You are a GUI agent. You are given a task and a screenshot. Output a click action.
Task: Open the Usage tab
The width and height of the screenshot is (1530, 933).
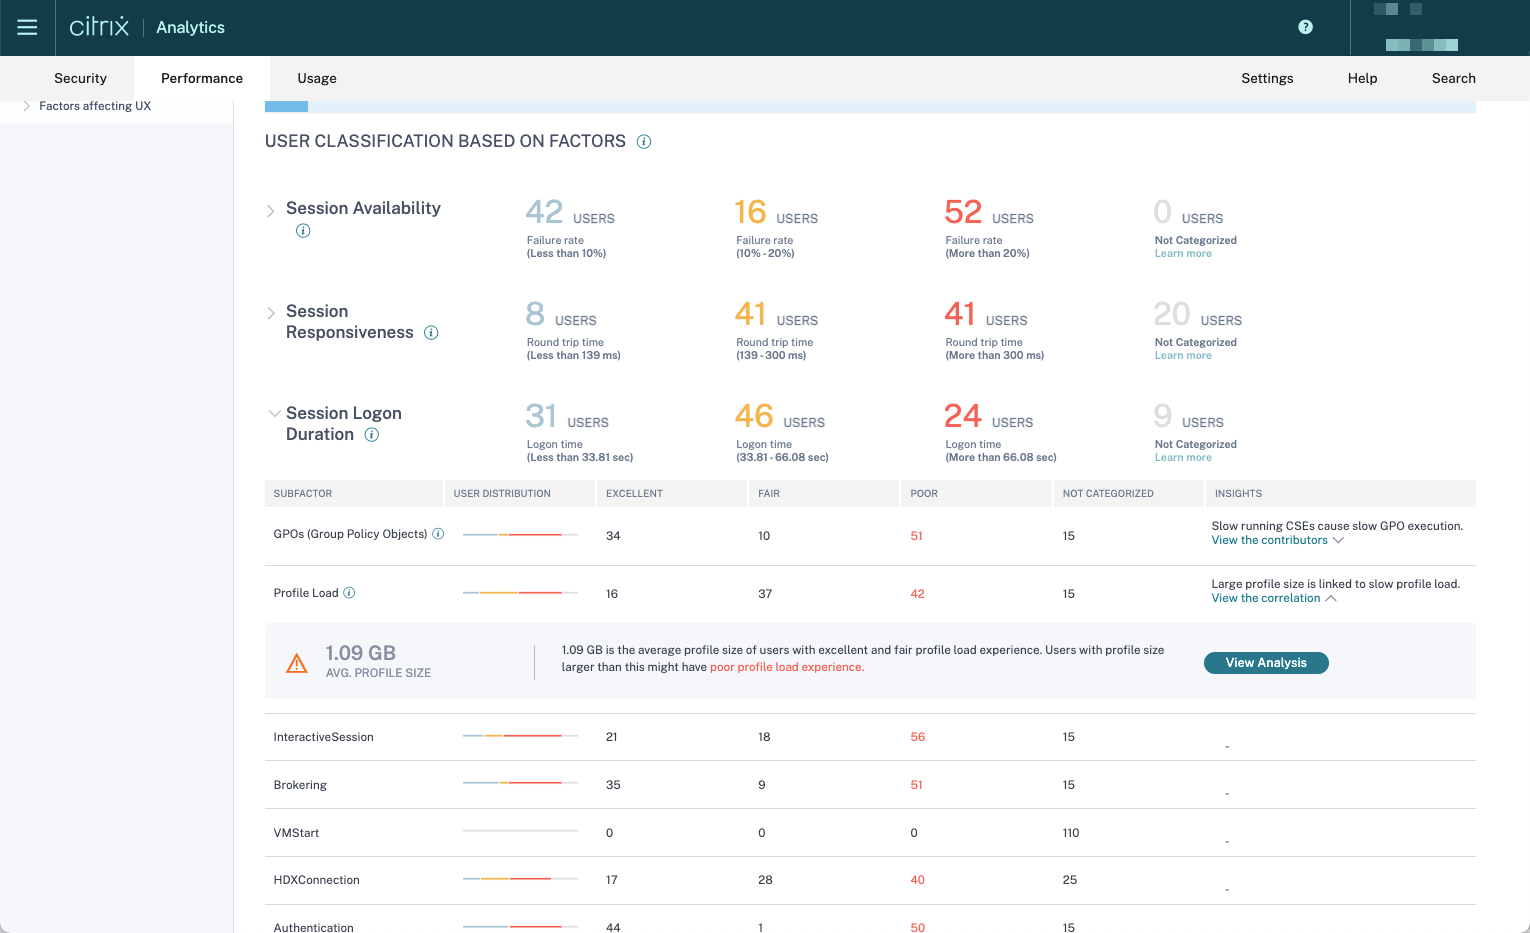[316, 78]
